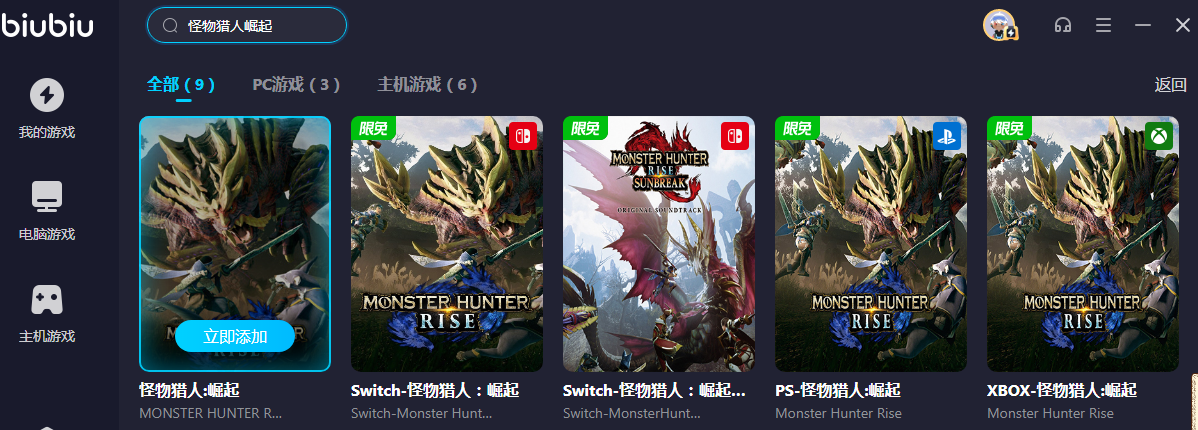Open PS-怪物猎人:崛起 title link
1198x430 pixels.
(838, 390)
